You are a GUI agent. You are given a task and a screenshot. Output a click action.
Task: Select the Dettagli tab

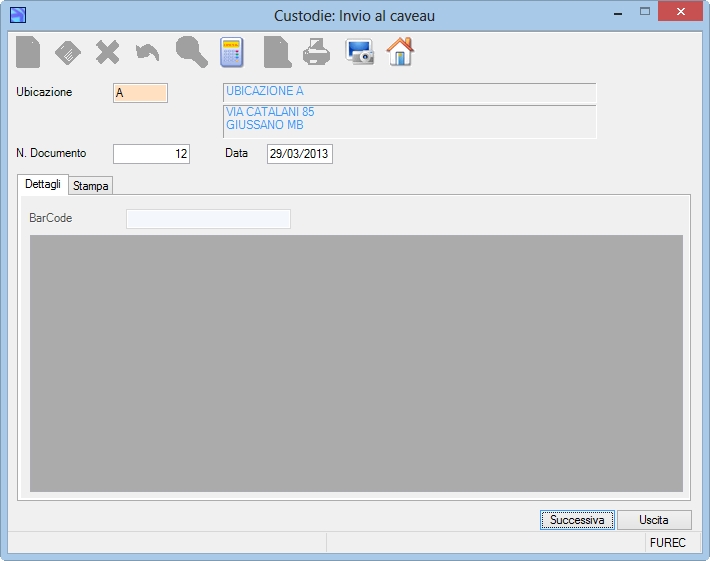(43, 184)
